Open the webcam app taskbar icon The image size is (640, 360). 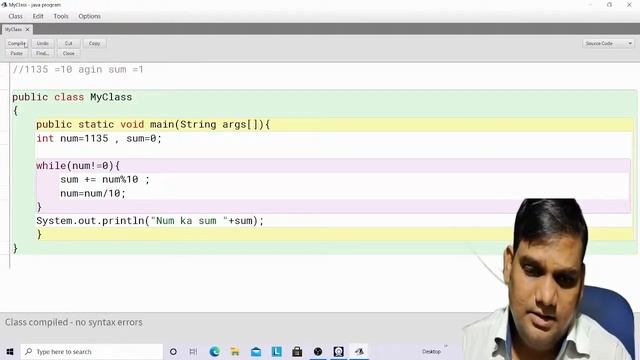[x=338, y=351]
